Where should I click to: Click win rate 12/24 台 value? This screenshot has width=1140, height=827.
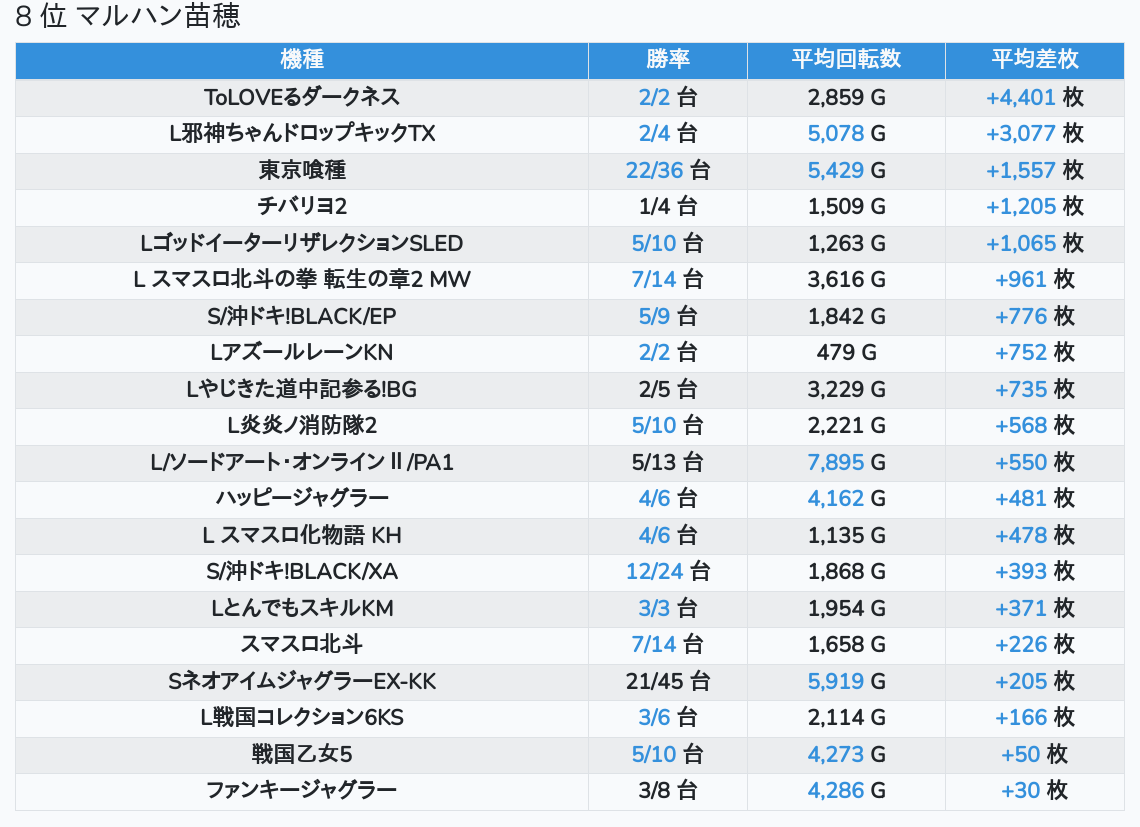click(667, 572)
